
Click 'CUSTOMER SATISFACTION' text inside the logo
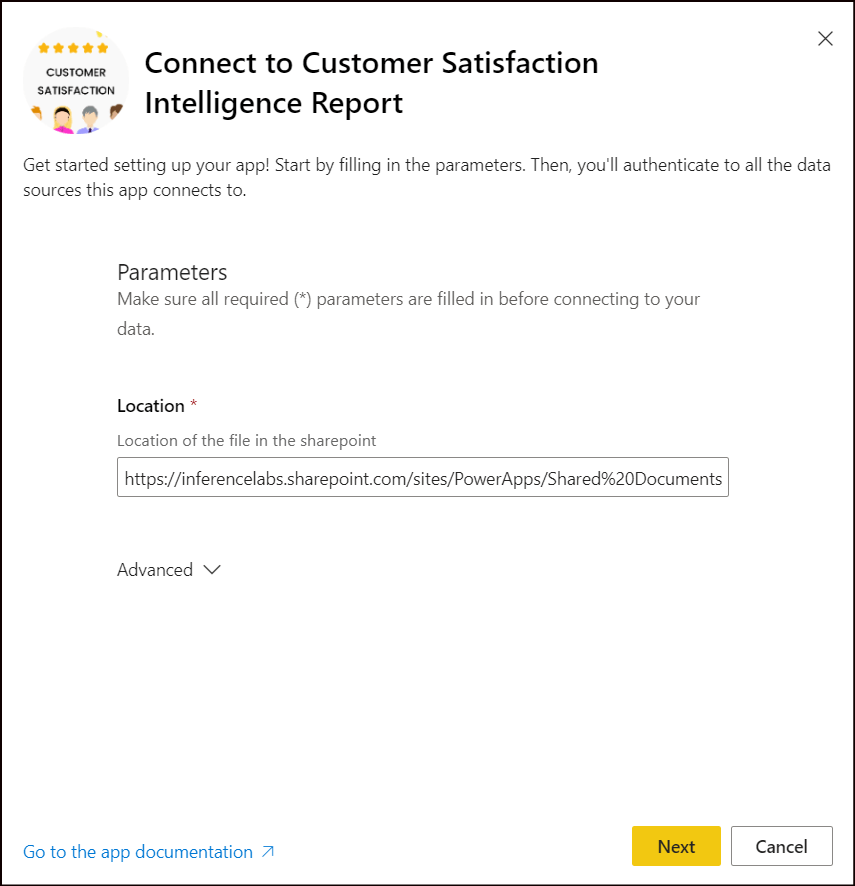pyautogui.click(x=76, y=81)
